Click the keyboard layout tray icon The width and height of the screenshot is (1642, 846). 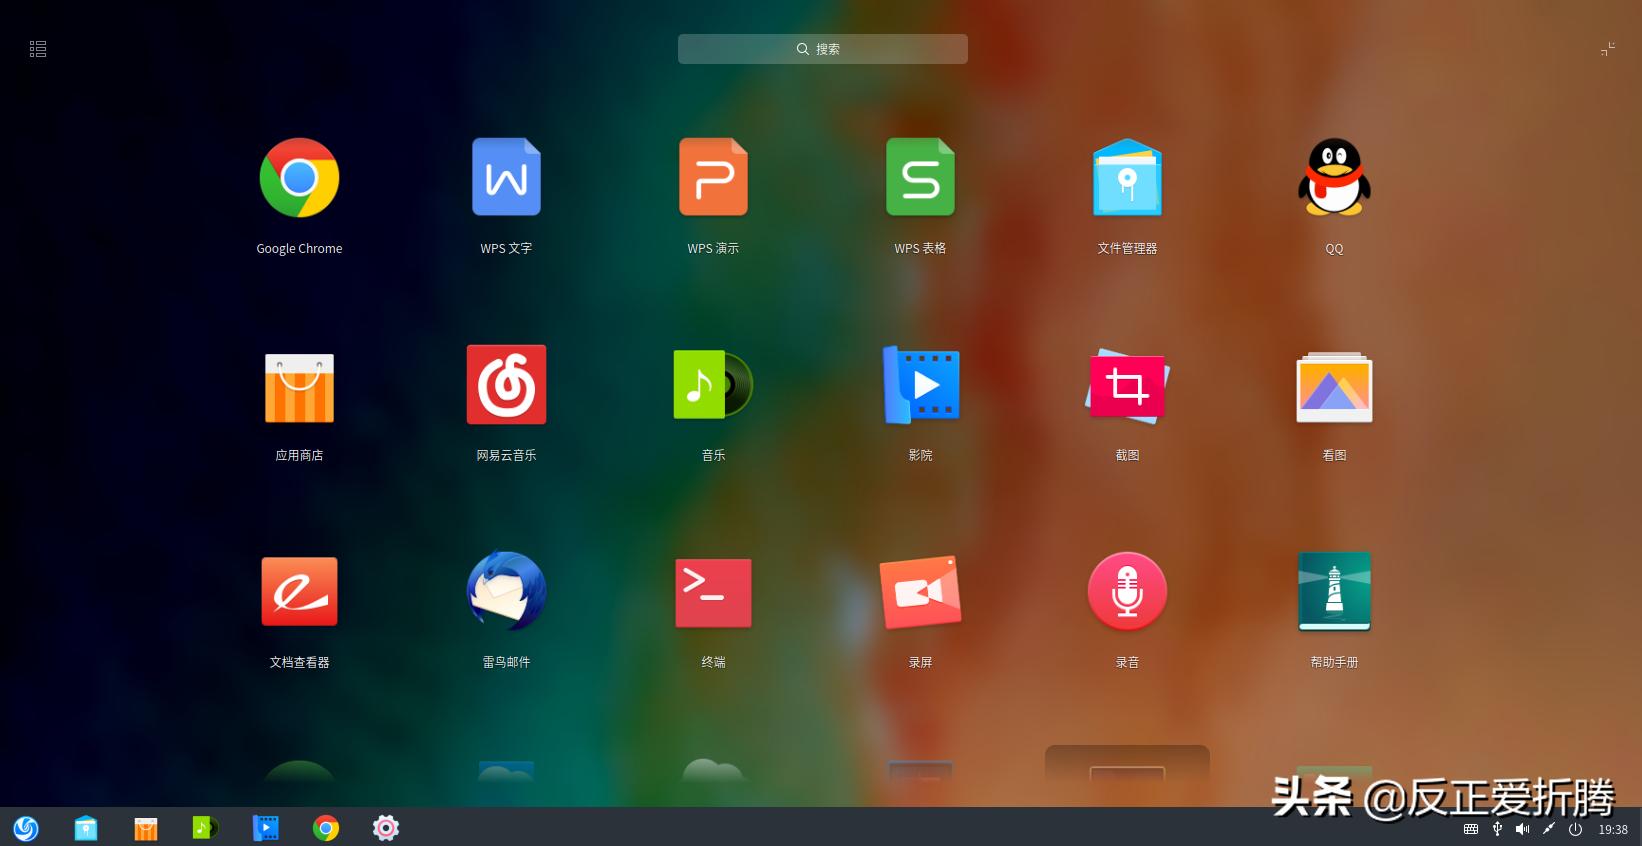pyautogui.click(x=1470, y=829)
